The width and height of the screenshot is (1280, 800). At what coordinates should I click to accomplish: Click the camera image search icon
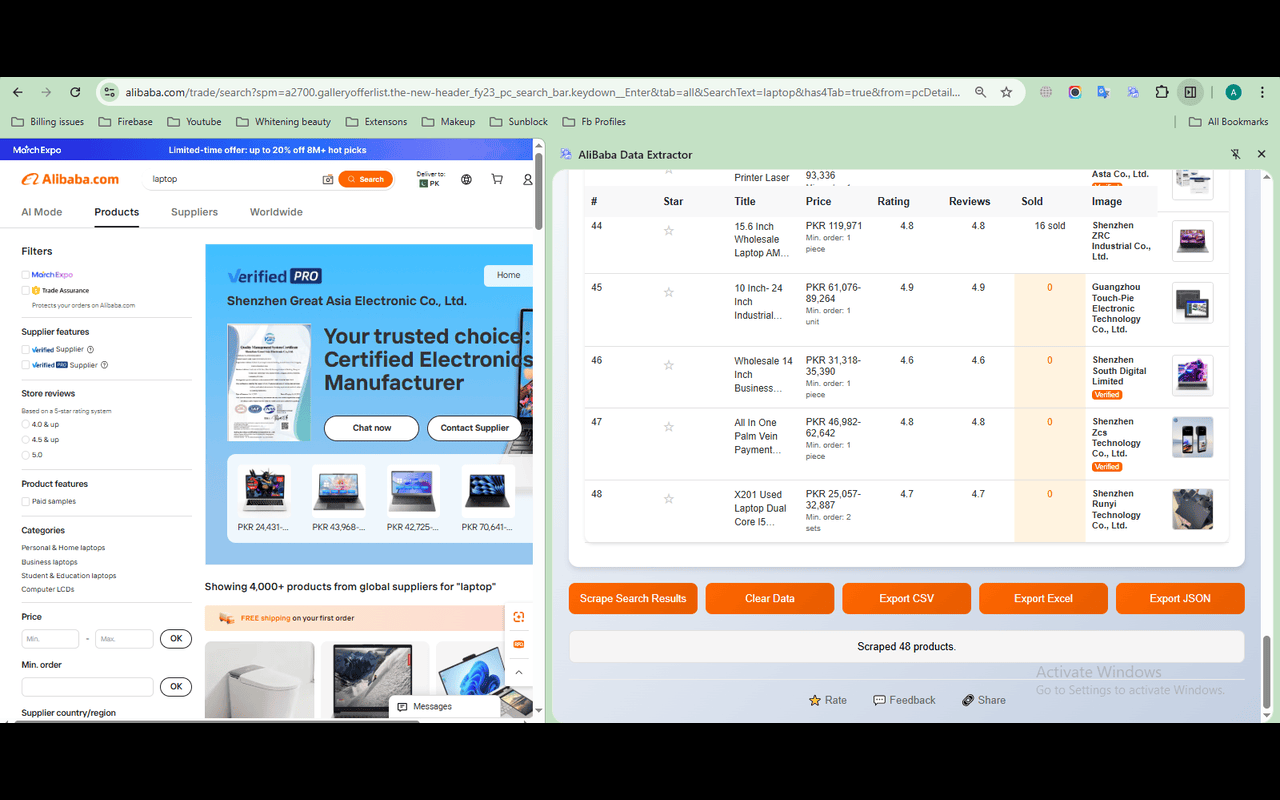327,180
